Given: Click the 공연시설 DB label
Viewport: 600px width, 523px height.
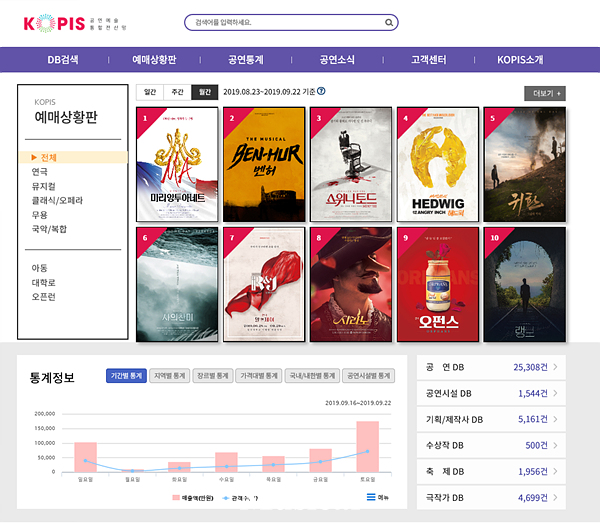Looking at the screenshot, I should point(448,393).
